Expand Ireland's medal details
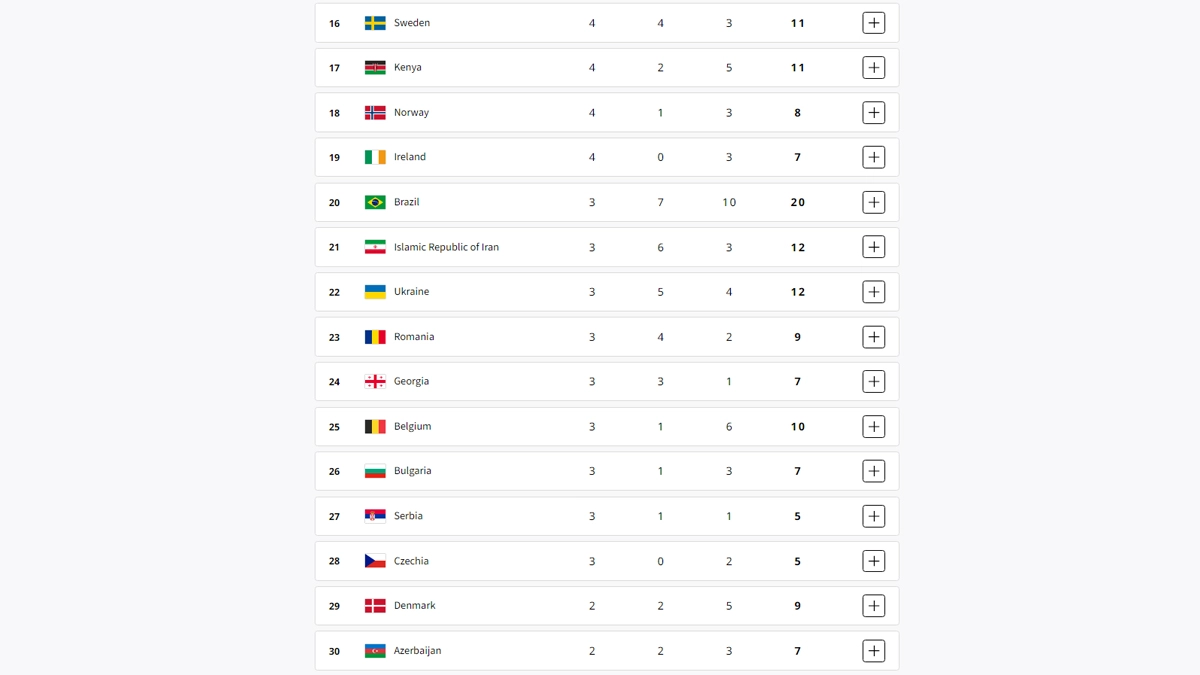 873,157
